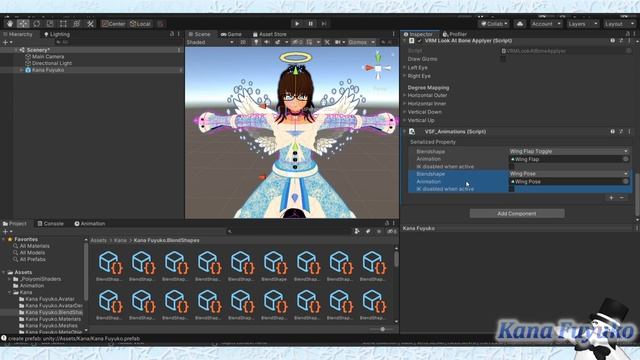Switch to the Animation tab
640x360 pixels.
[90, 224]
